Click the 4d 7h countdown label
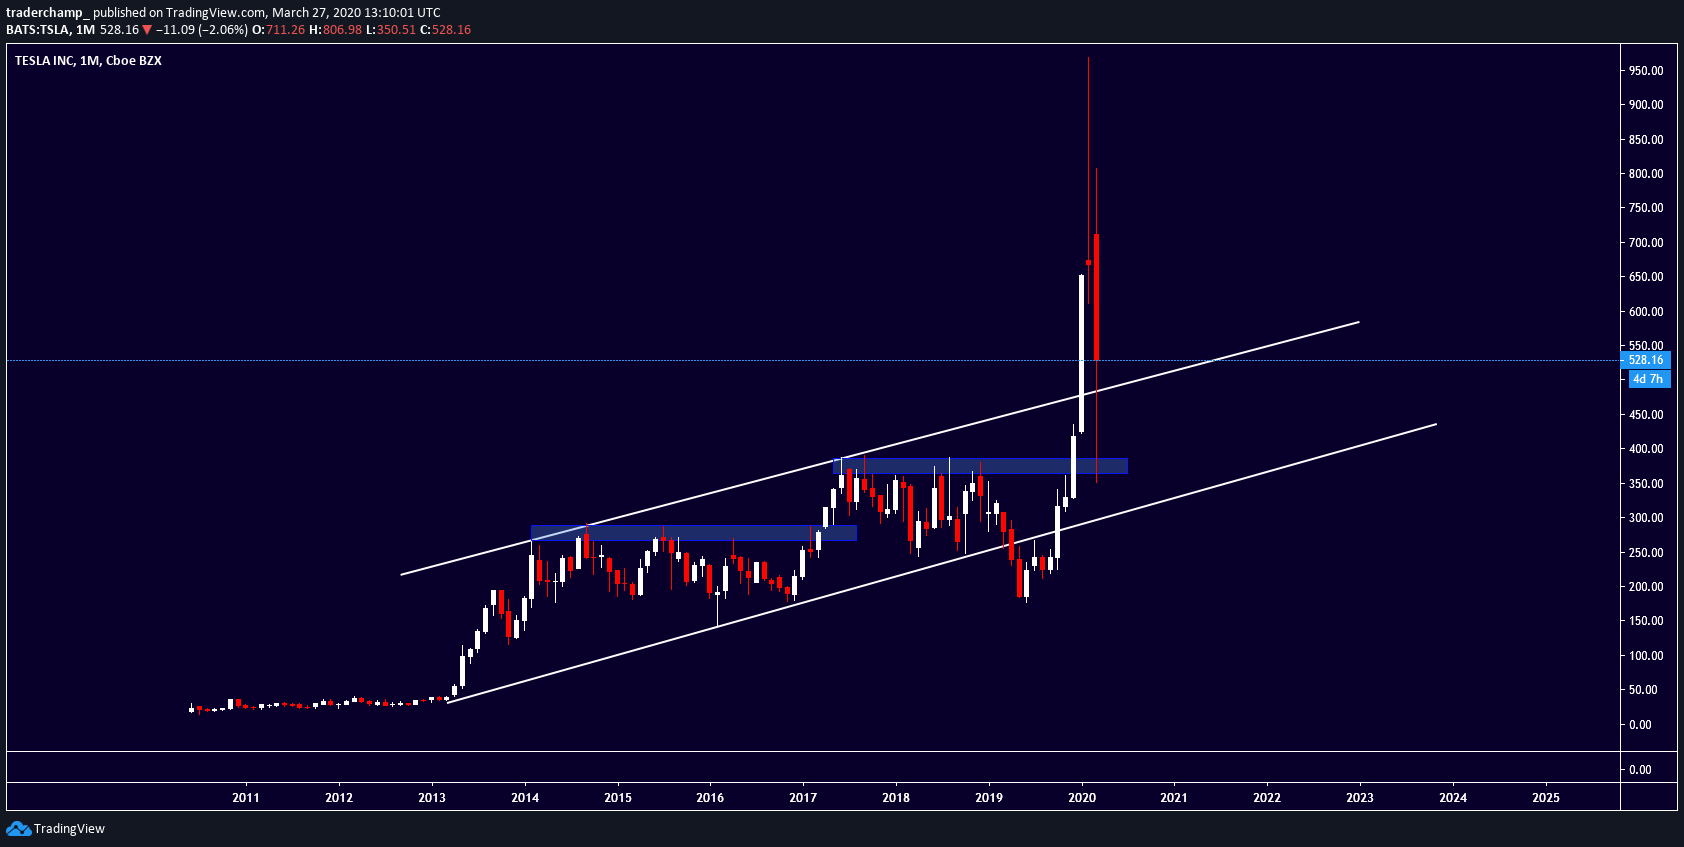 coord(1650,379)
